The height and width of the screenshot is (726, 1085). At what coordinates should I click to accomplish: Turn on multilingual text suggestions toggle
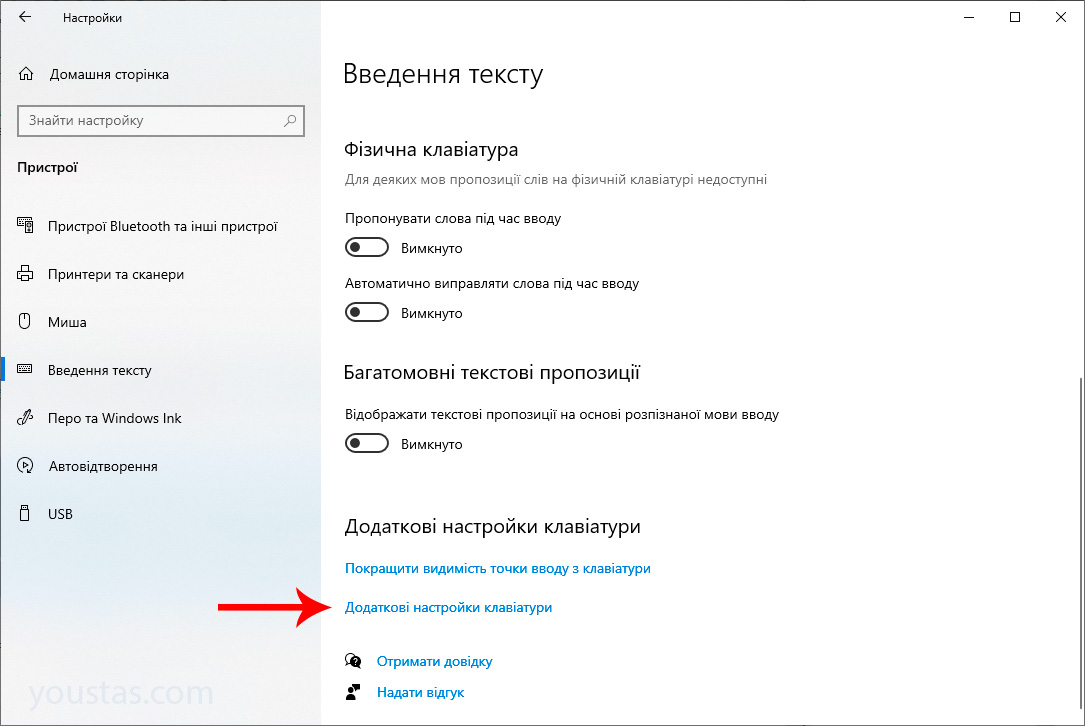tap(367, 443)
